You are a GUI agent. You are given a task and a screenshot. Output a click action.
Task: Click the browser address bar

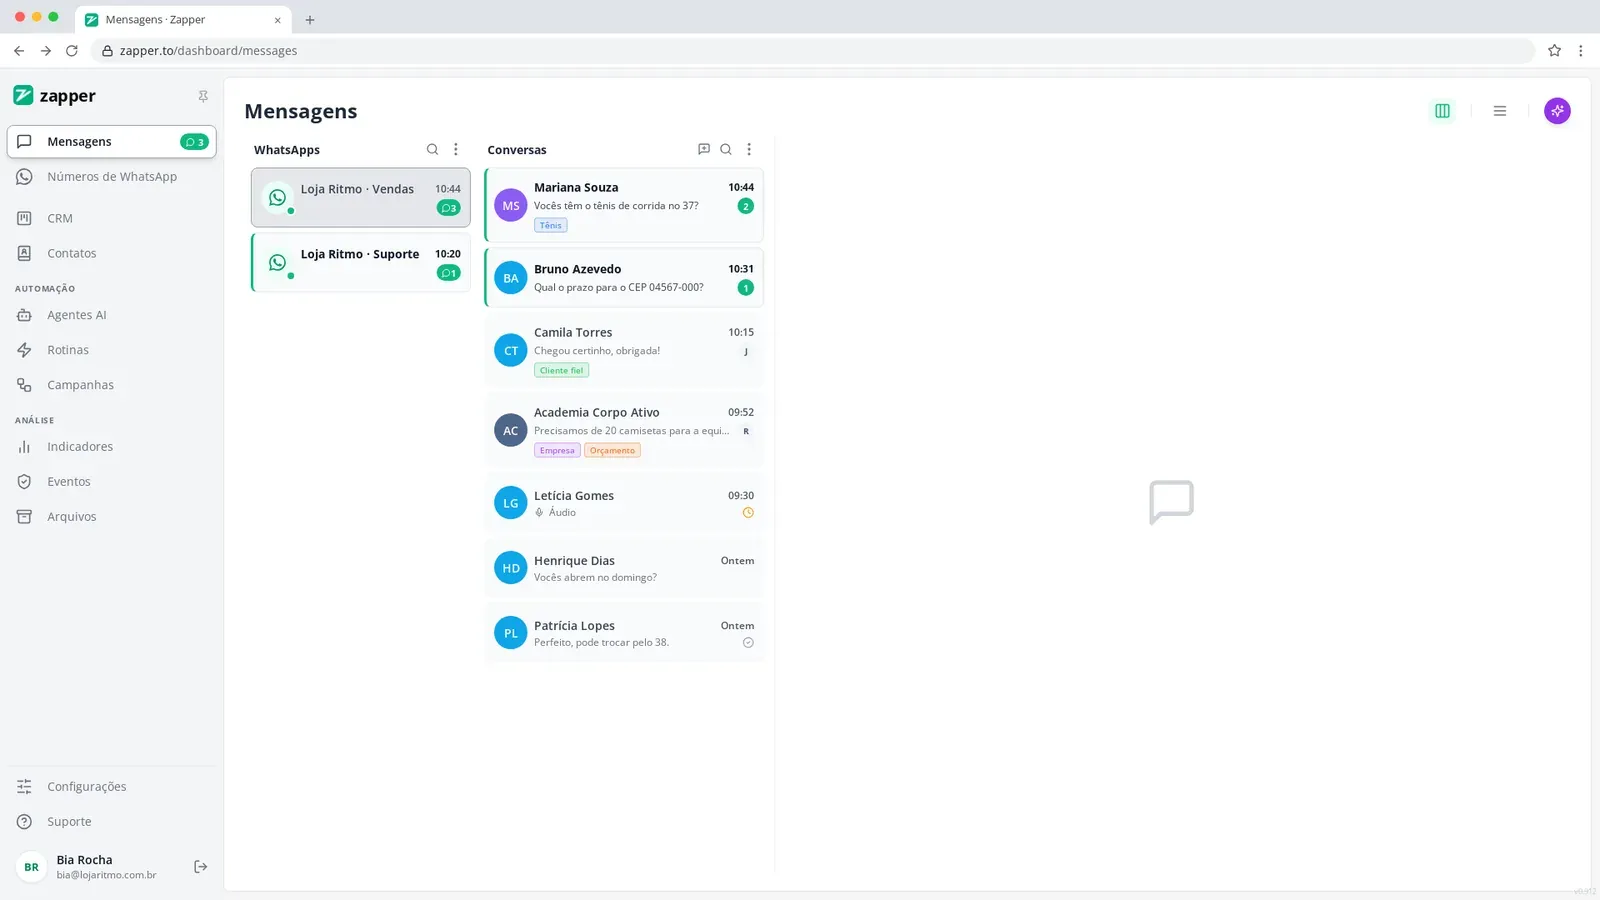(812, 51)
